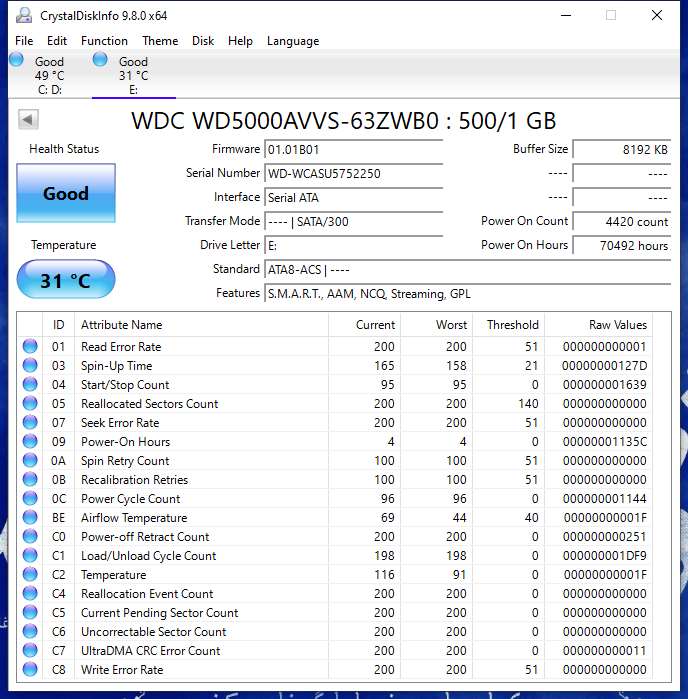Select the UltraDMA CRC Error Count attribute name
This screenshot has height=699, width=688.
[x=150, y=651]
